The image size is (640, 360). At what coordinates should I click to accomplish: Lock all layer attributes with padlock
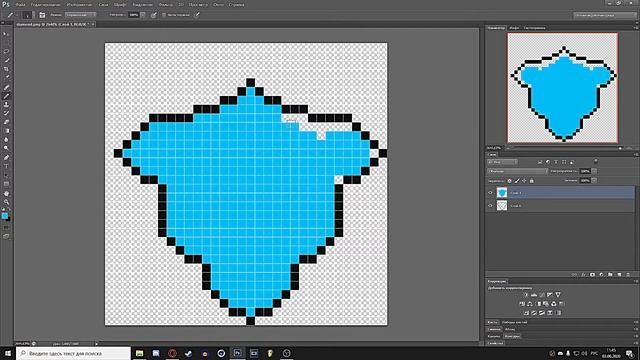[531, 181]
